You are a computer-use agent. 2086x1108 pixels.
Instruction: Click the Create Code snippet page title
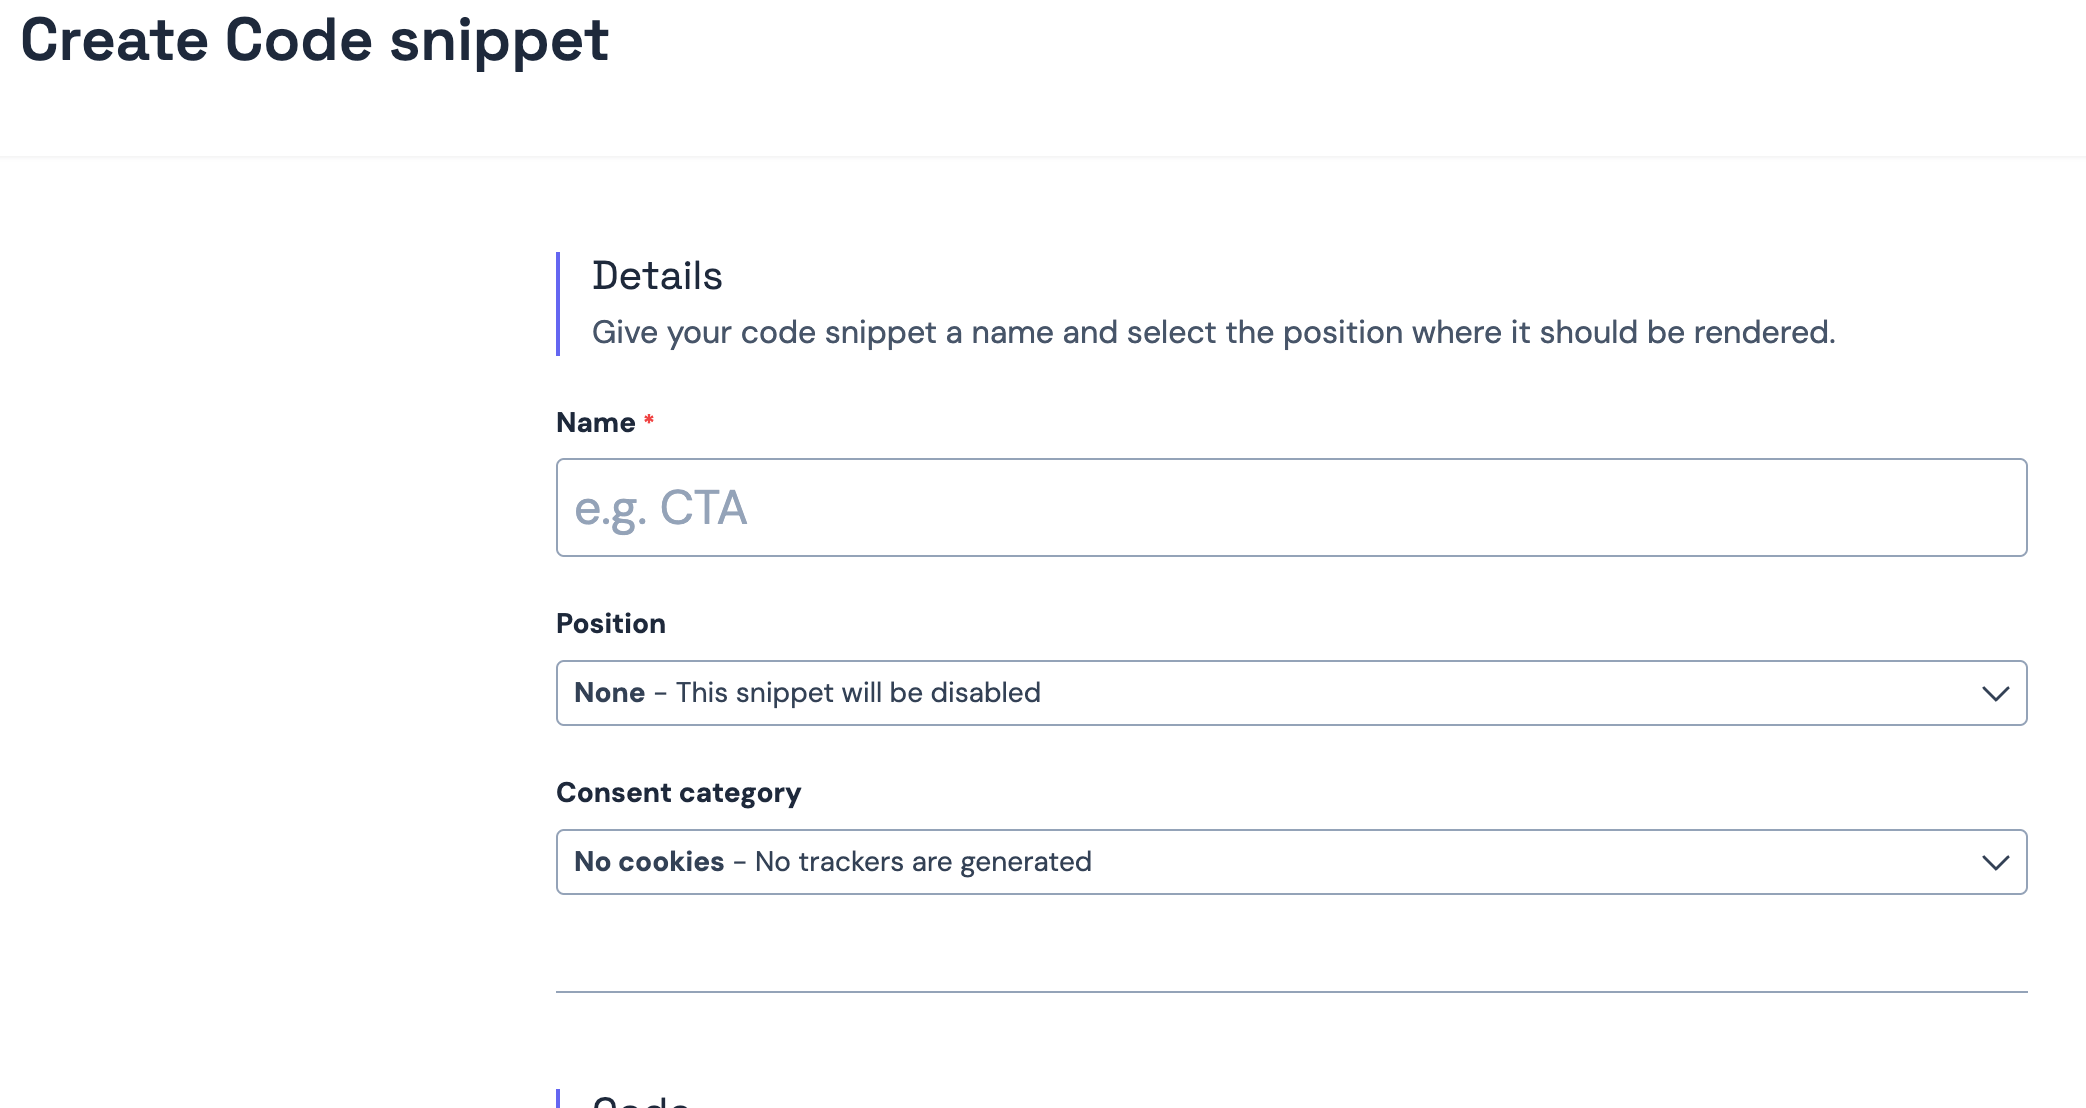tap(314, 41)
